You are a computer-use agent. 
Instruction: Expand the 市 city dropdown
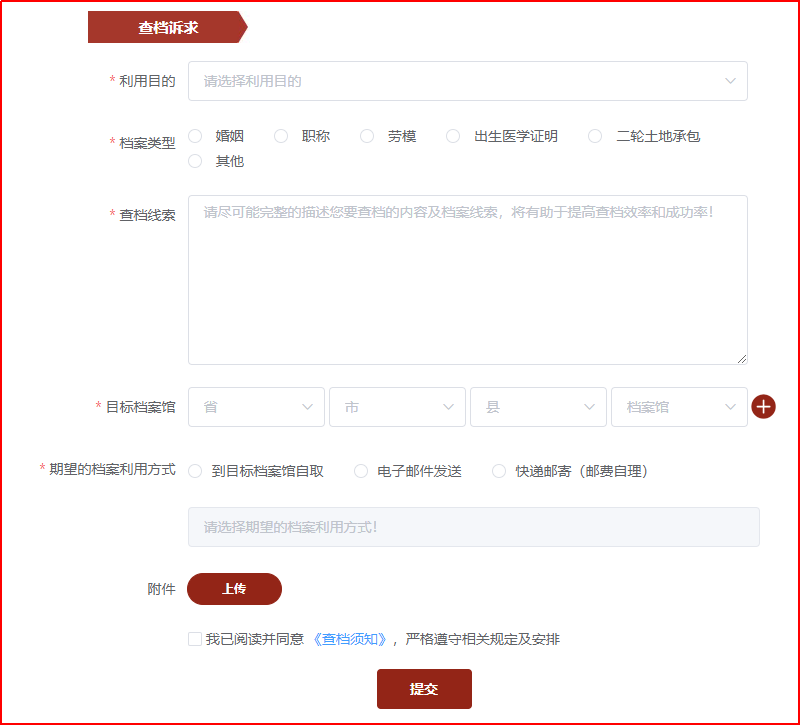click(x=397, y=407)
